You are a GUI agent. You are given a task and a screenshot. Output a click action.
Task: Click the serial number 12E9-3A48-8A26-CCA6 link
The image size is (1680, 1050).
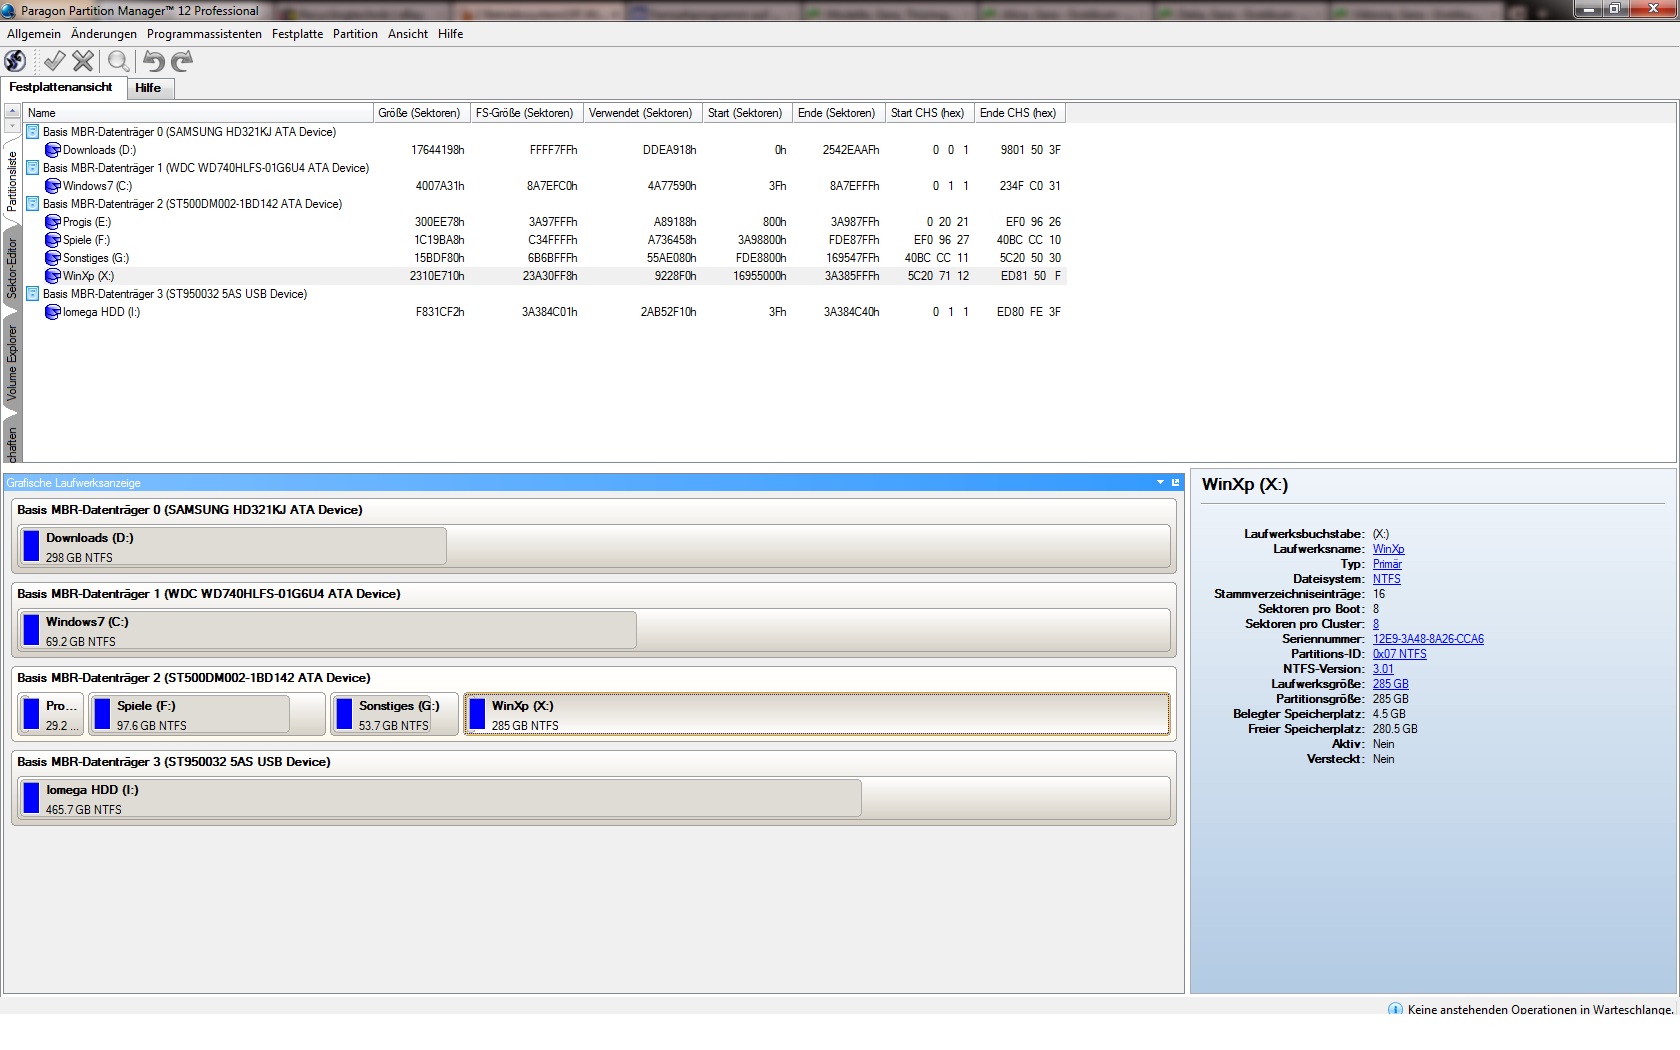[1428, 639]
